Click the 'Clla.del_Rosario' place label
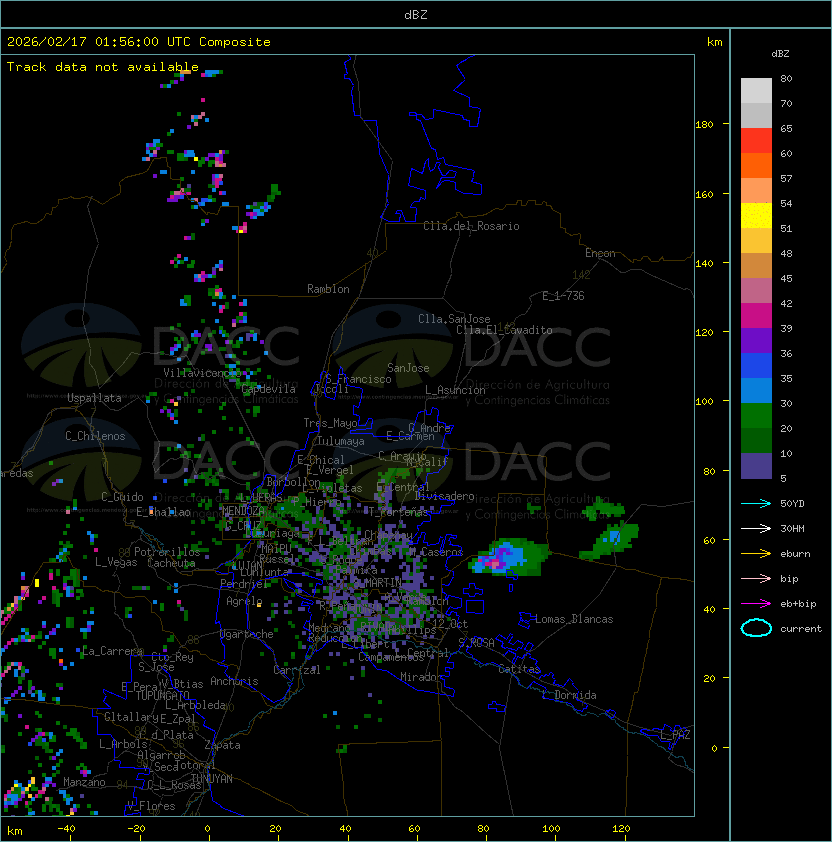832x842 pixels. tap(471, 226)
